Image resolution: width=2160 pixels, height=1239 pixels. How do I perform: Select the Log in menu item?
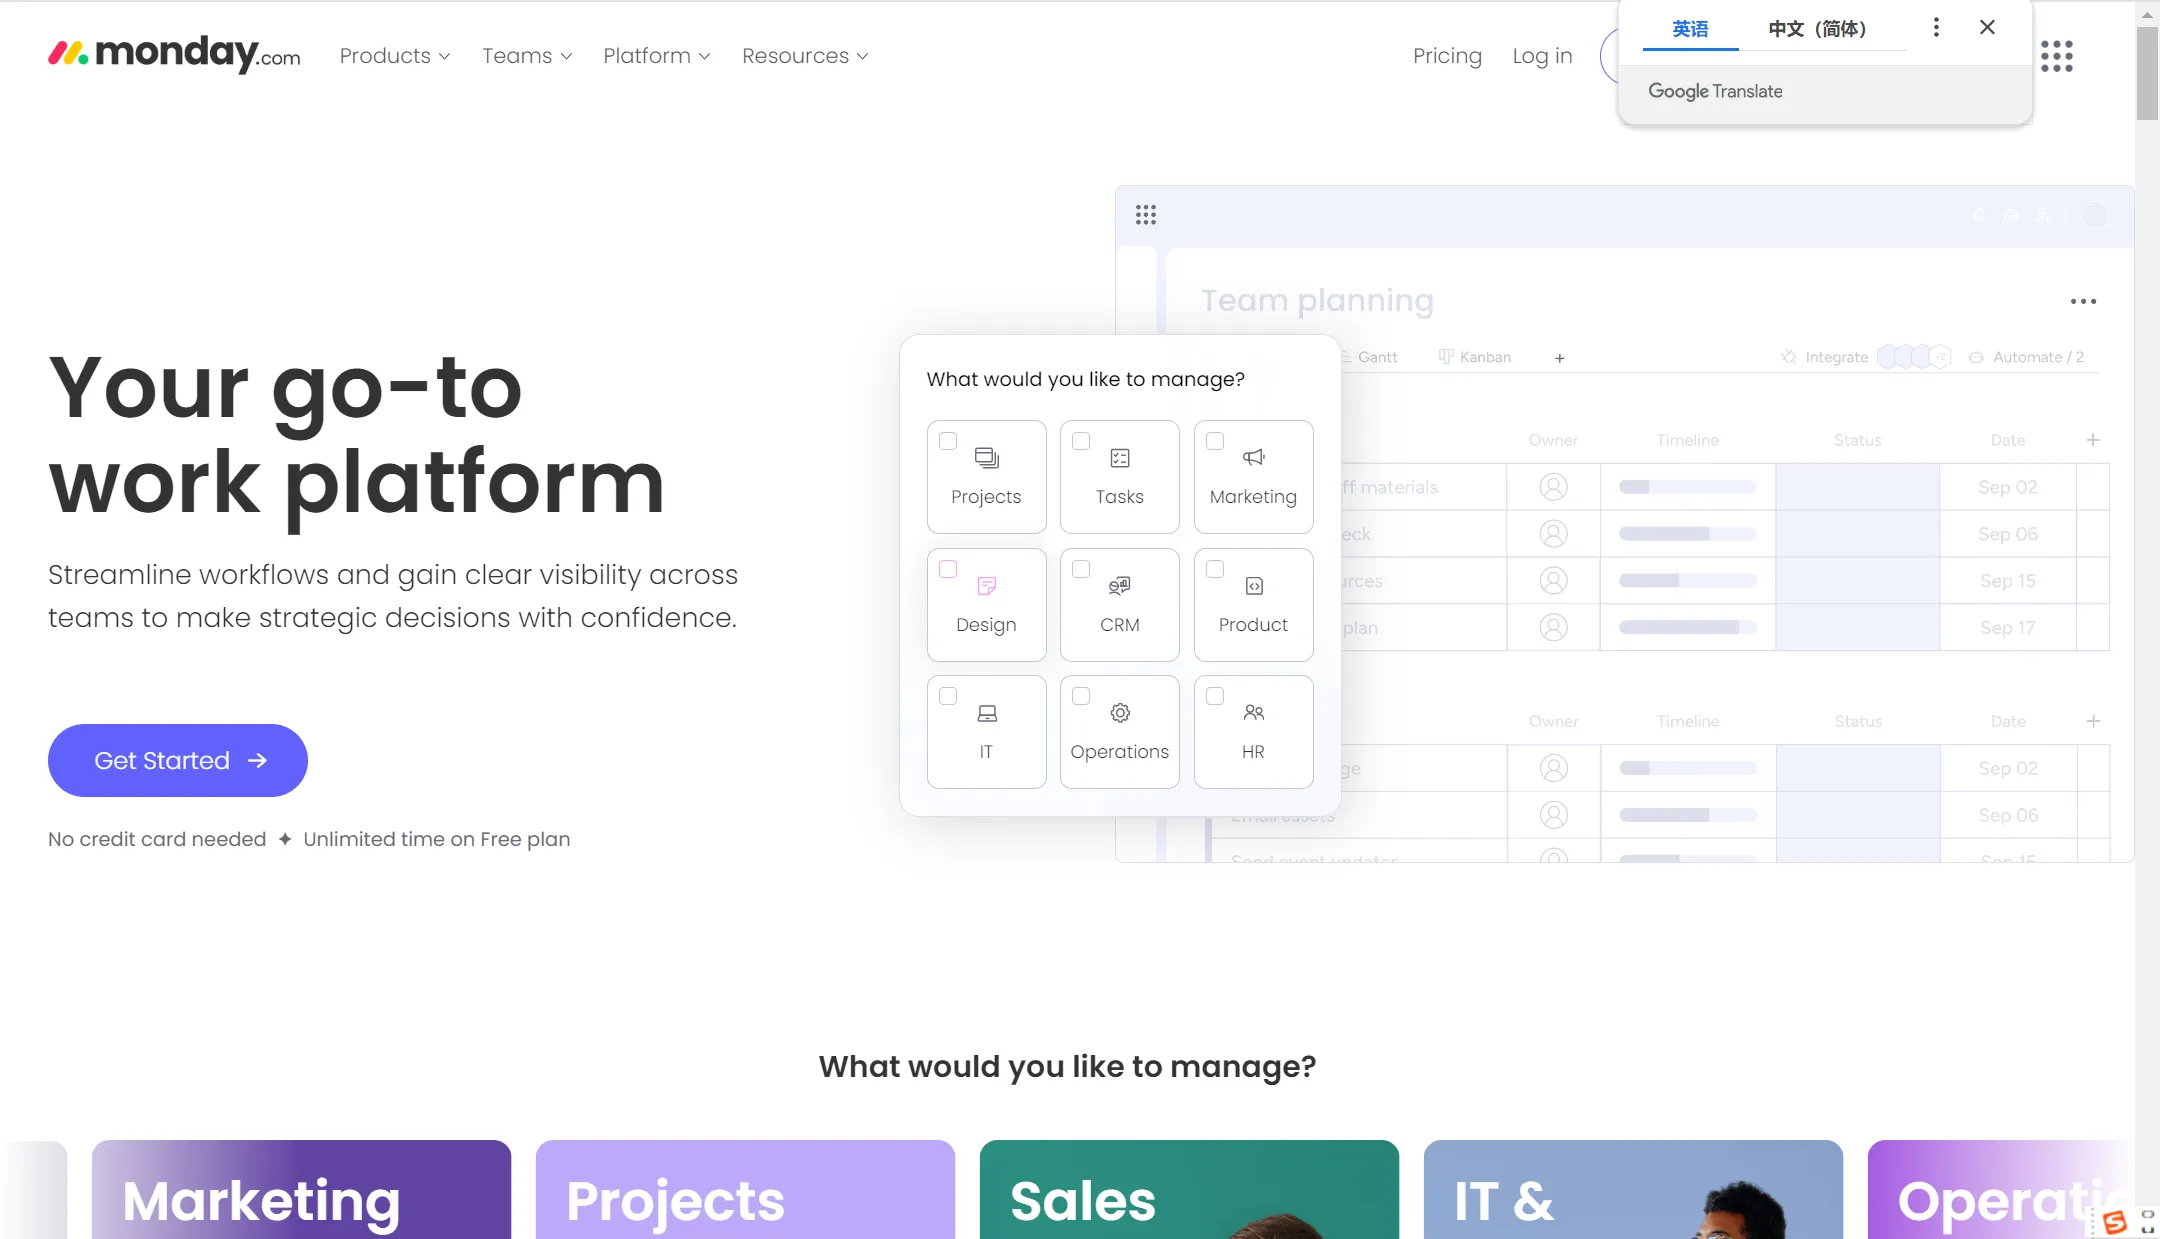click(1543, 55)
